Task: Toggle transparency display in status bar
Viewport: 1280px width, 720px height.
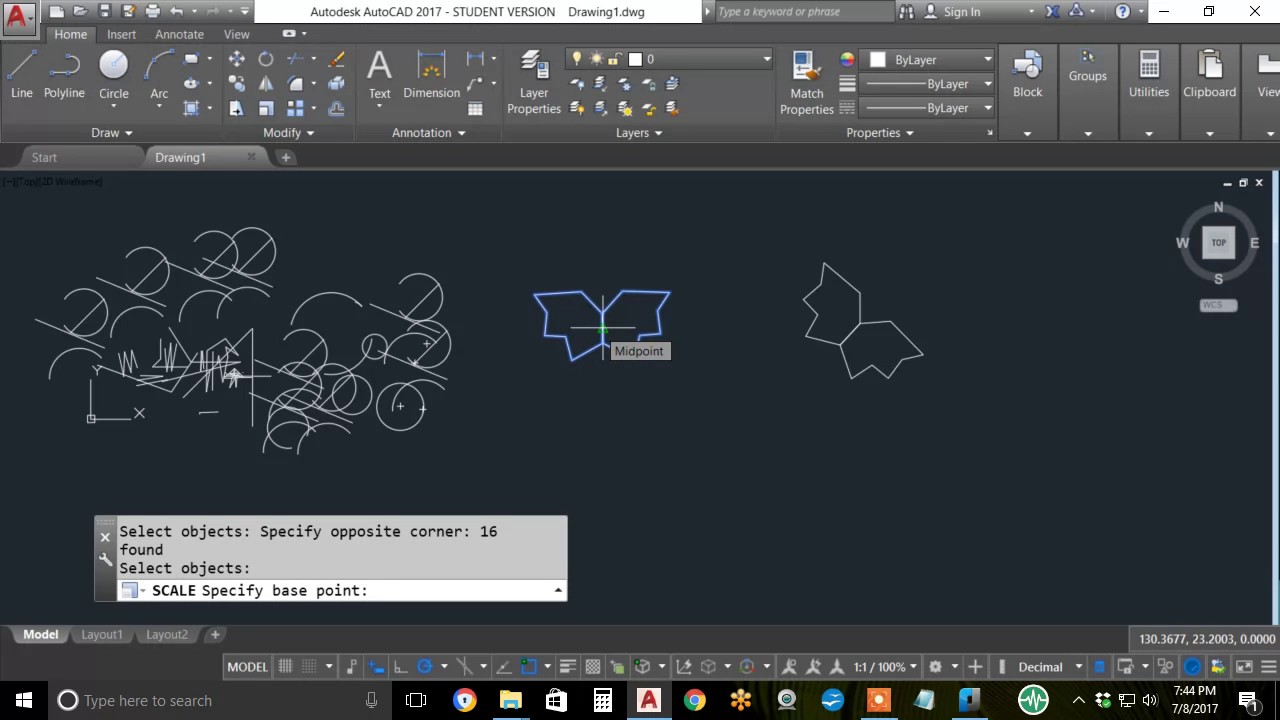Action: 593,667
